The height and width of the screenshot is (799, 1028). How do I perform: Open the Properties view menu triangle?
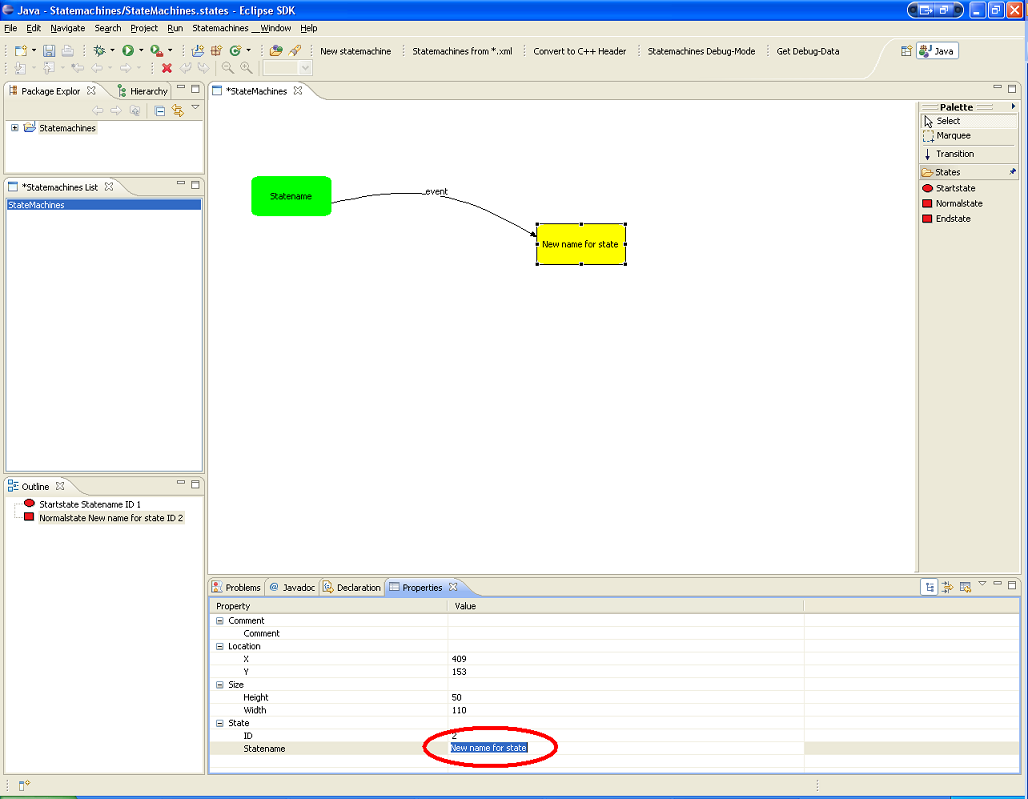tap(982, 583)
